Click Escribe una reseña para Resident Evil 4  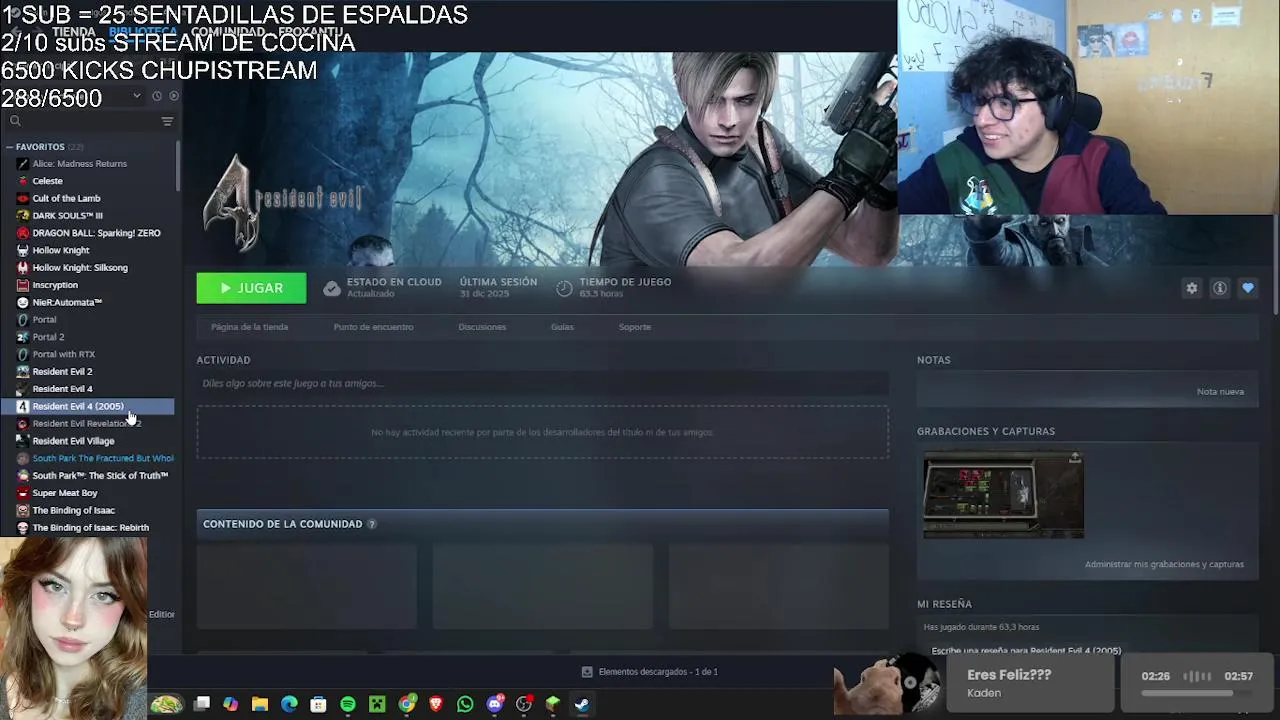(1026, 651)
